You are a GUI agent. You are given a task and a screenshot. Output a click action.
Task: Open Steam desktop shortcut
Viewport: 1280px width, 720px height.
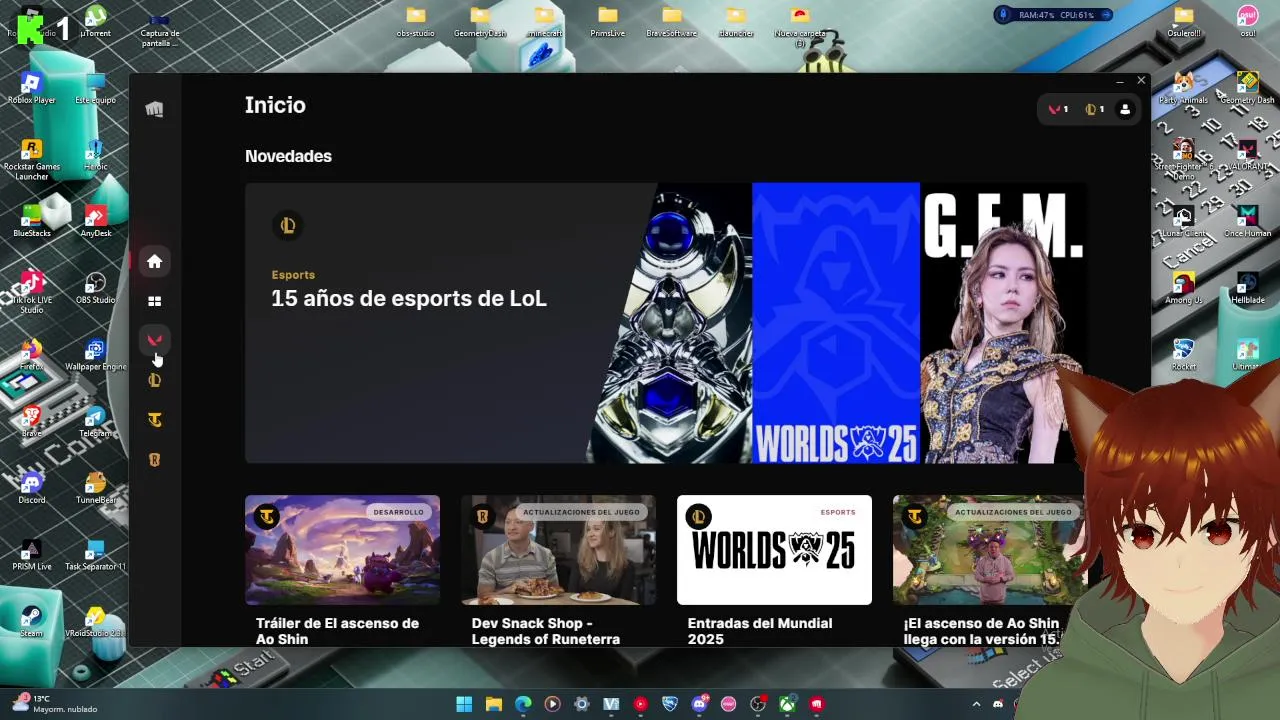click(x=32, y=621)
